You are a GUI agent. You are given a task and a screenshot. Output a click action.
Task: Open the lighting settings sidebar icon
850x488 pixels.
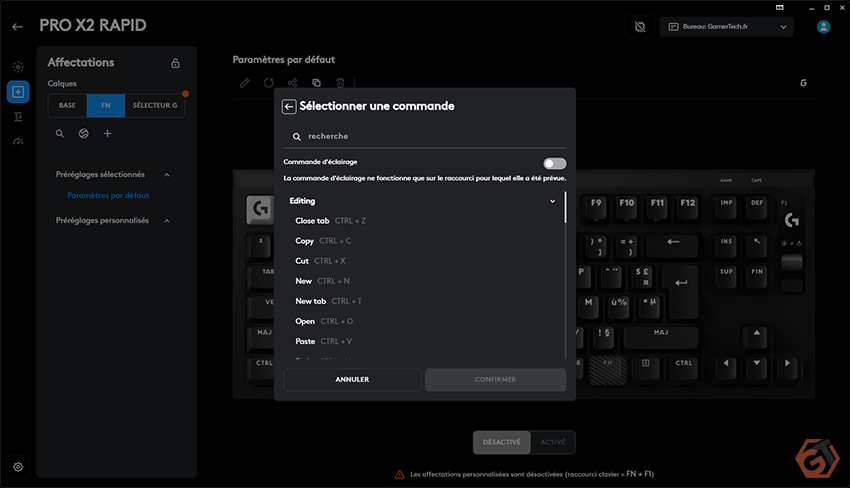coord(18,67)
